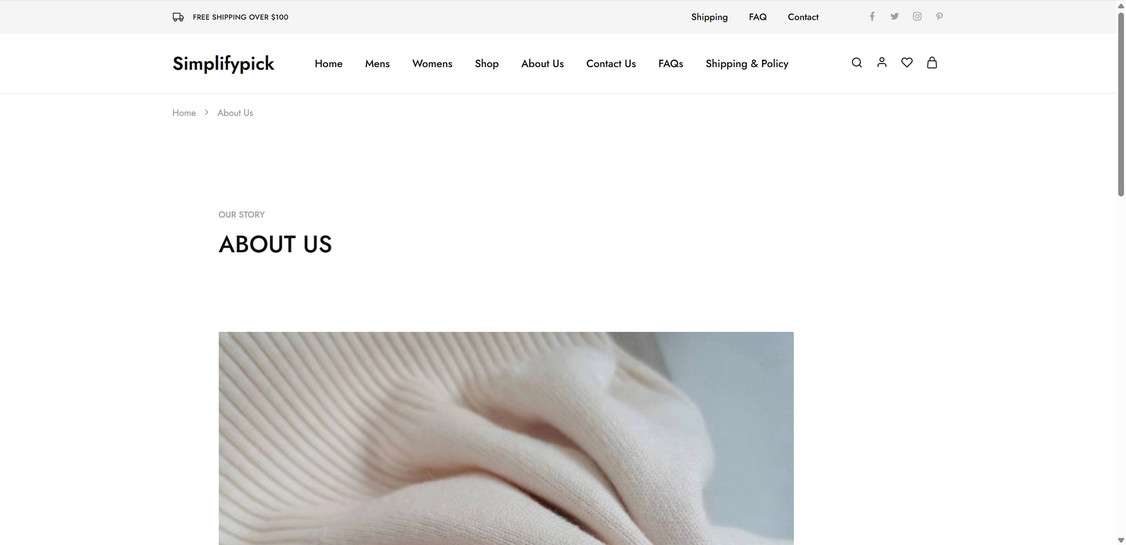Click the free shipping truck icon
Image resolution: width=1126 pixels, height=545 pixels.
[178, 17]
